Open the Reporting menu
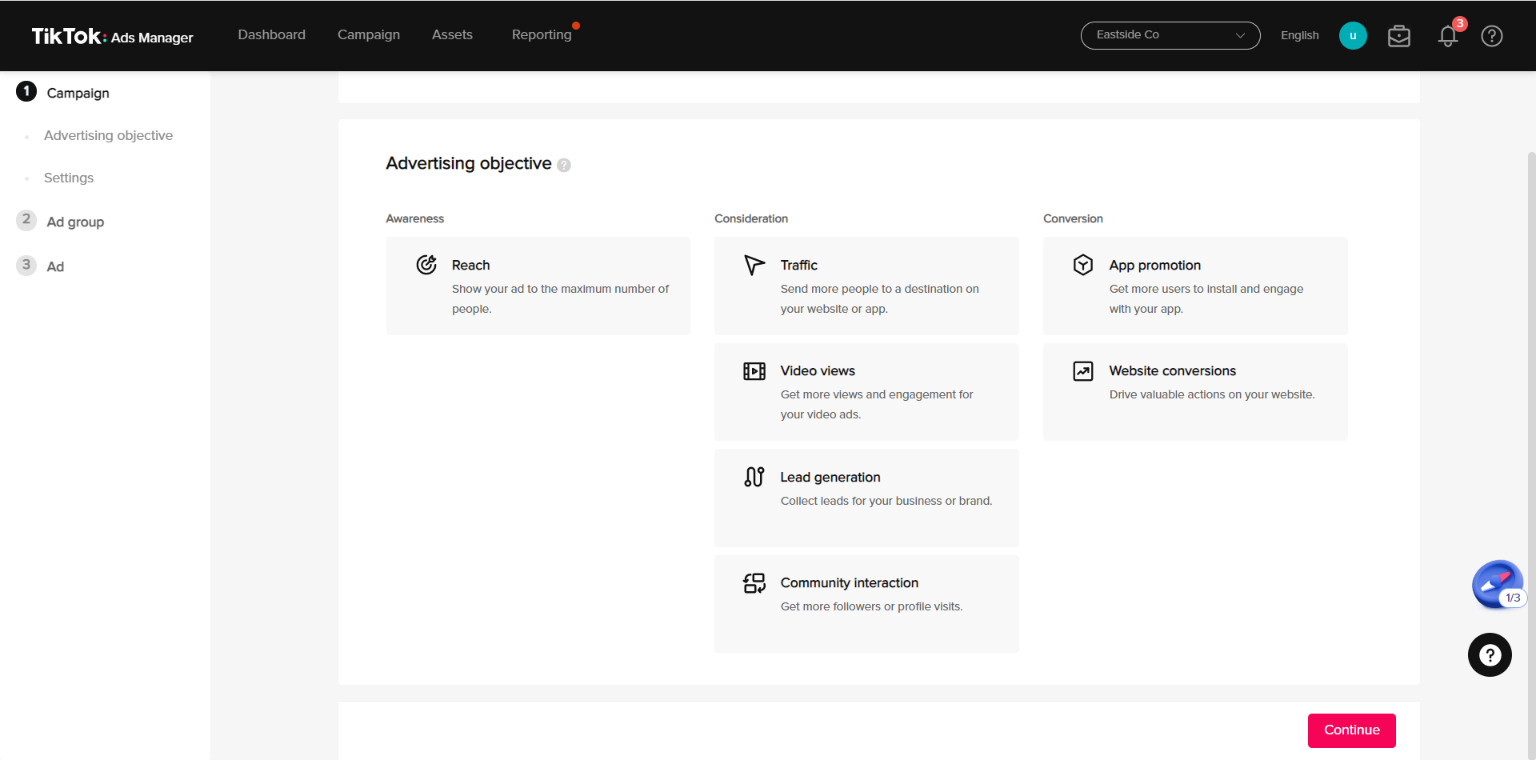The width and height of the screenshot is (1536, 760). [541, 35]
